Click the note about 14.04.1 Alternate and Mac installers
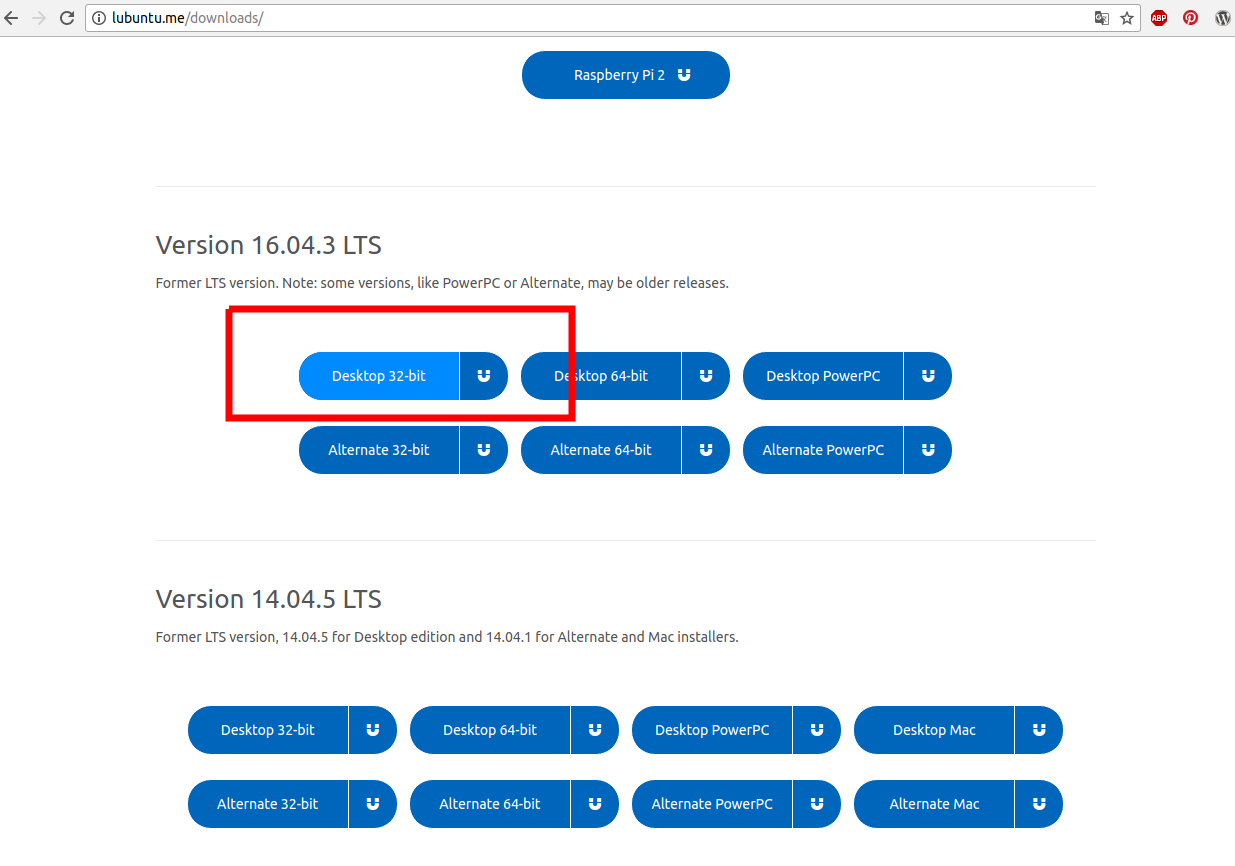This screenshot has height=866, width=1235. point(447,637)
